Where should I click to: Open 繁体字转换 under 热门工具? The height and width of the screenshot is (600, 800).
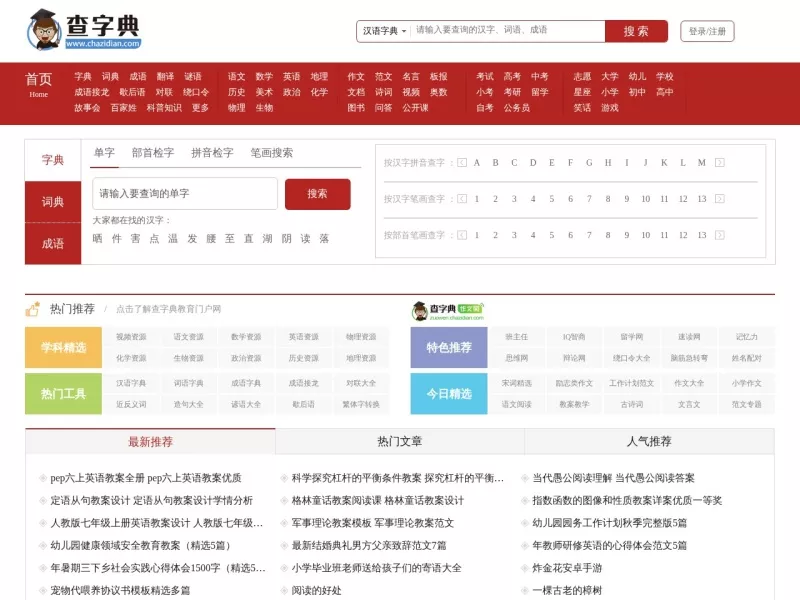pos(361,405)
